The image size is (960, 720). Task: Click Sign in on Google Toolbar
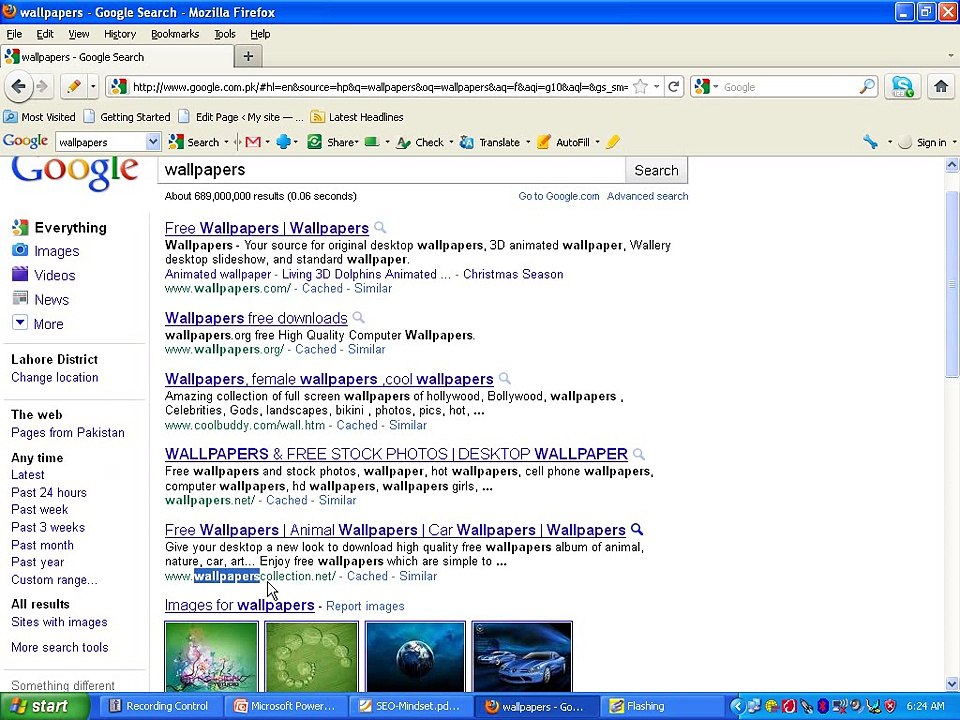click(x=931, y=142)
